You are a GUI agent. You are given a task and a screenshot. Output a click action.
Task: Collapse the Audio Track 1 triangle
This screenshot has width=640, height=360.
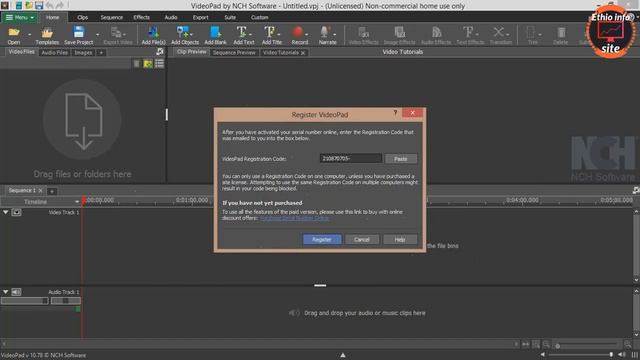point(6,292)
